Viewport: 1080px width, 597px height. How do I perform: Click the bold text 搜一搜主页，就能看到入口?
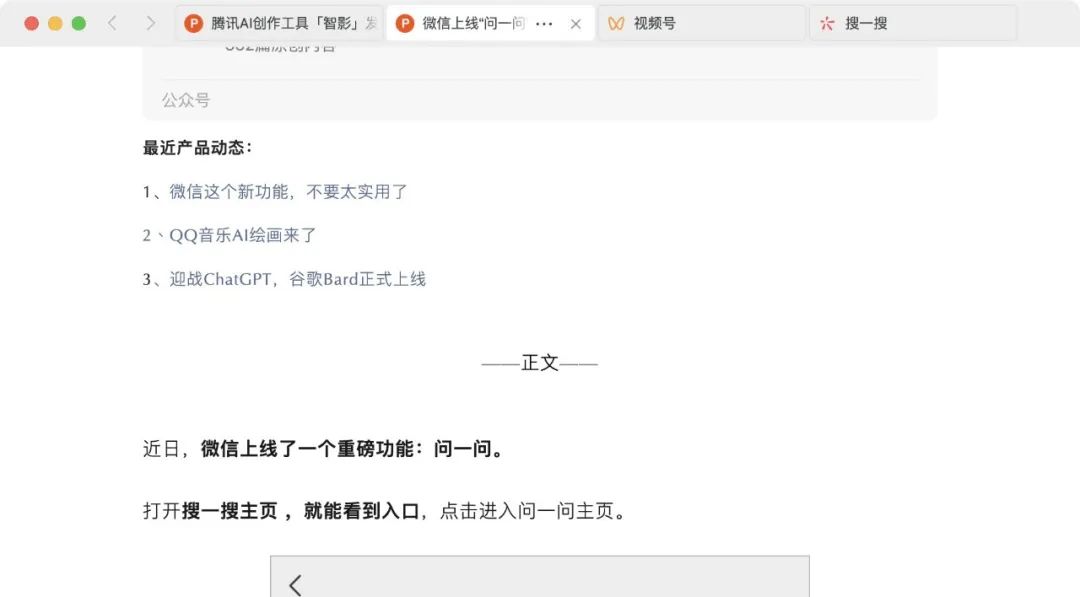tap(300, 511)
